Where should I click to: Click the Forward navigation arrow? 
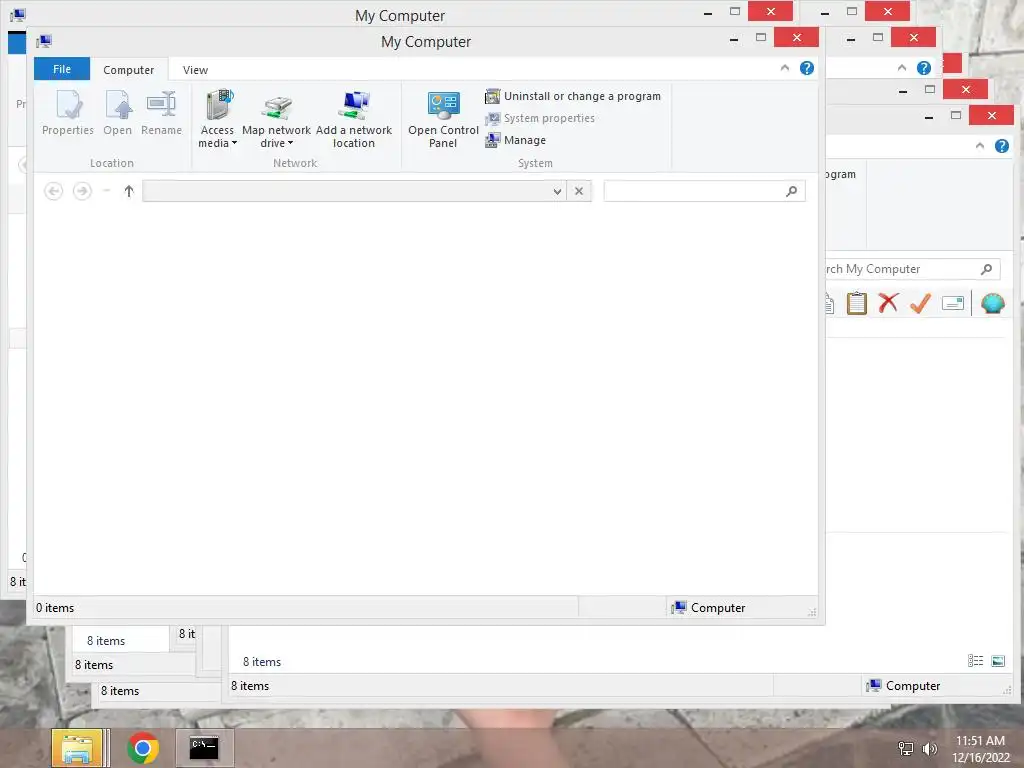click(82, 191)
